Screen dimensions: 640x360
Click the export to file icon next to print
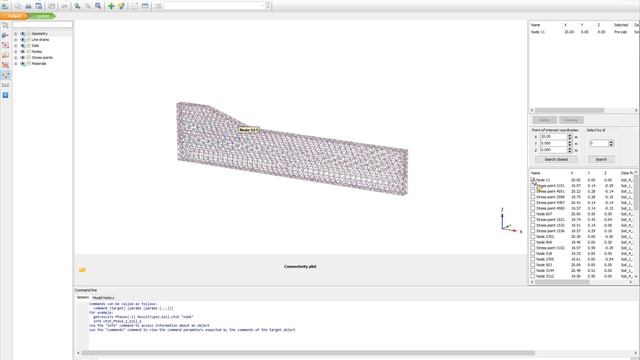[39, 6]
